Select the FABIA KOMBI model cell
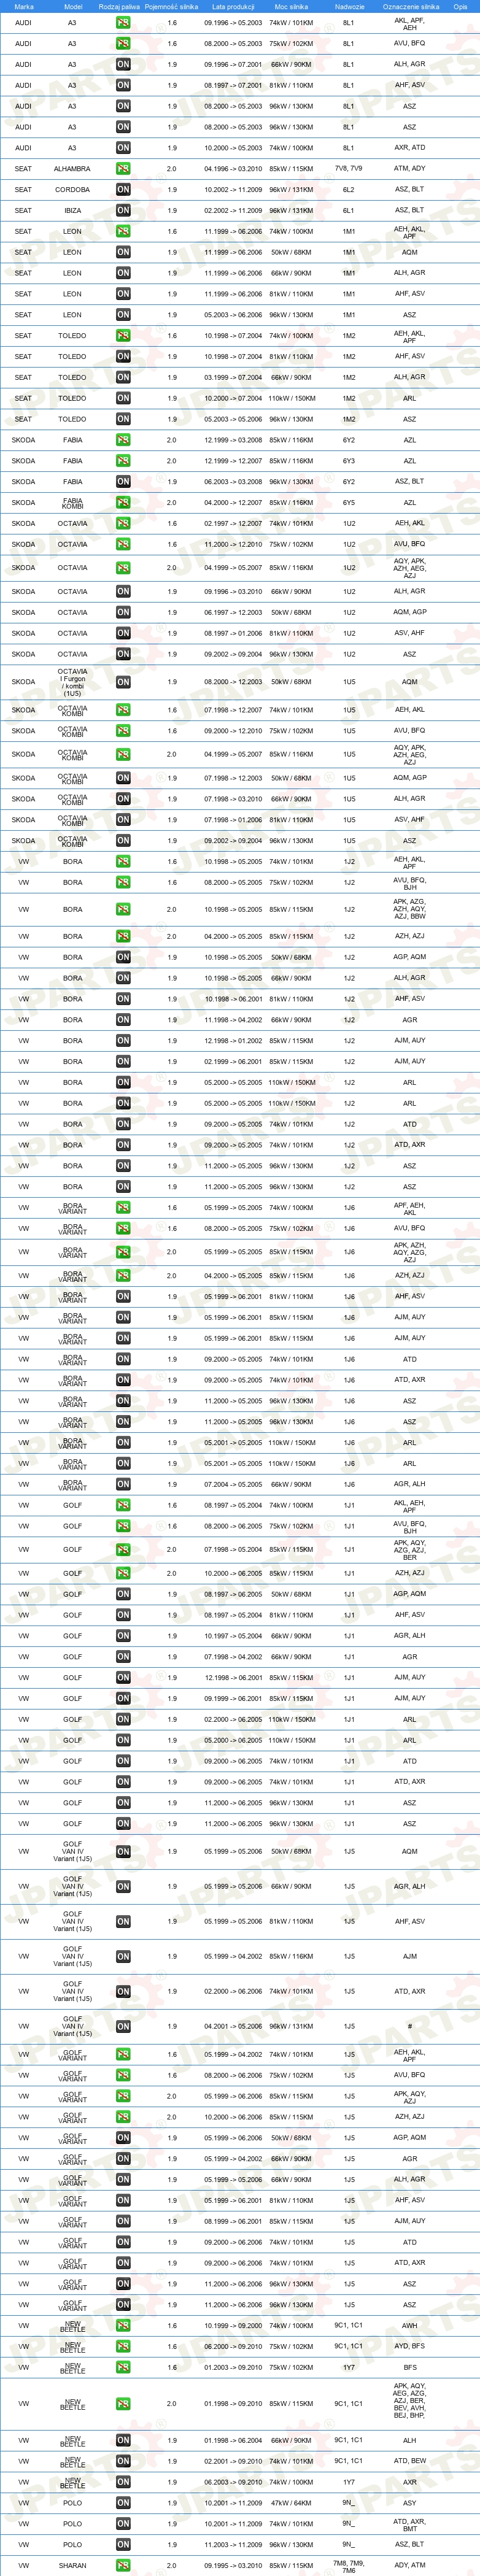 pos(72,503)
